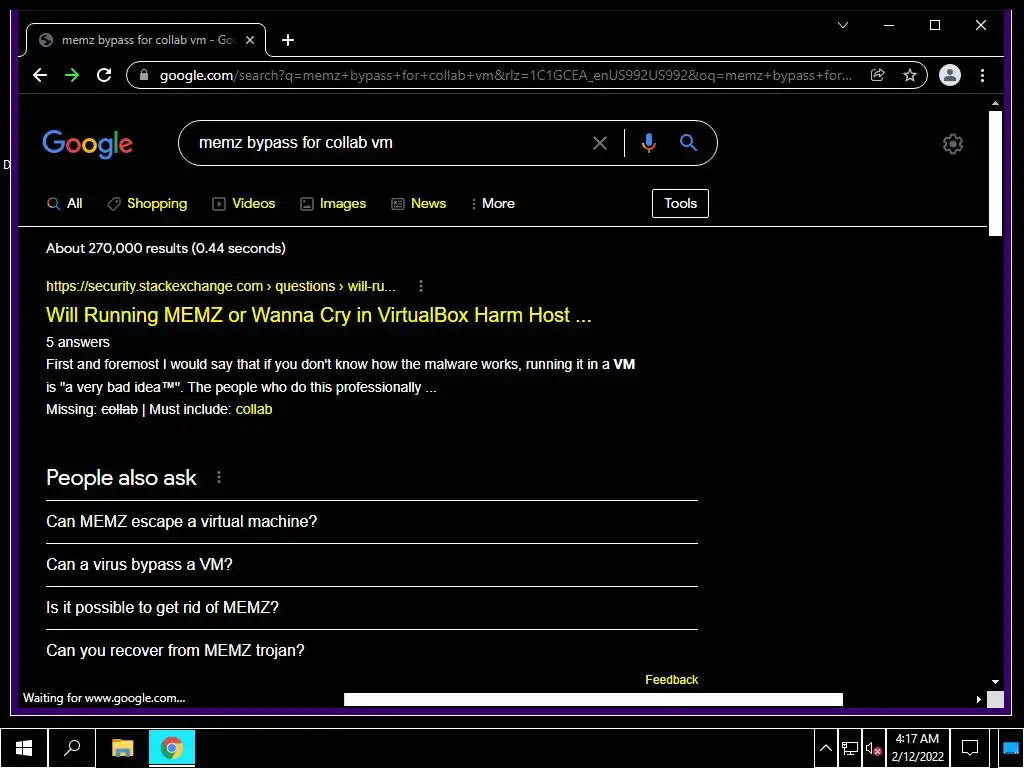The height and width of the screenshot is (768, 1024).
Task: Open search Tools button
Action: pyautogui.click(x=680, y=203)
